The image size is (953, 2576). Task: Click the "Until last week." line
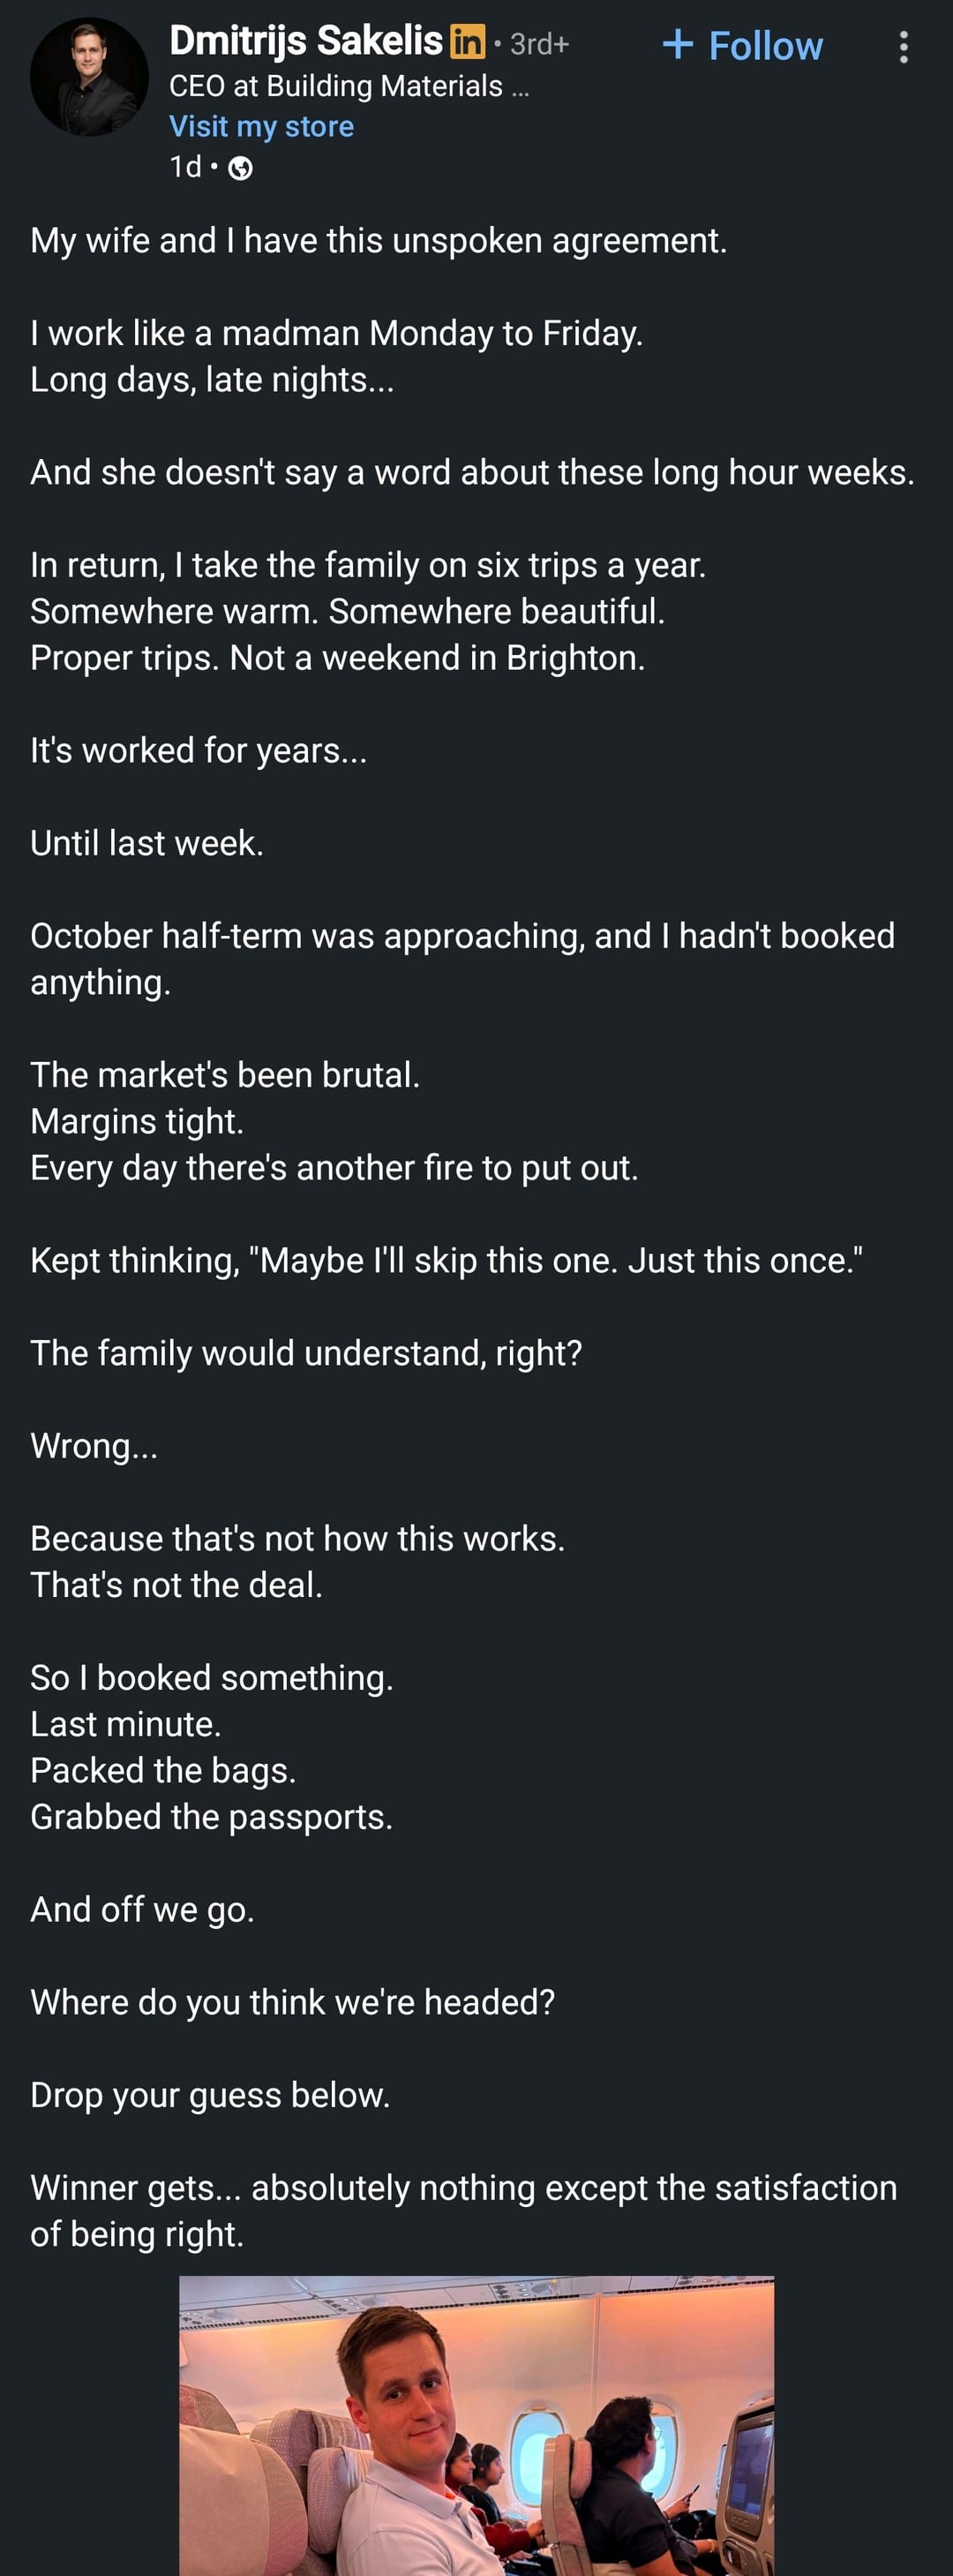pyautogui.click(x=147, y=843)
